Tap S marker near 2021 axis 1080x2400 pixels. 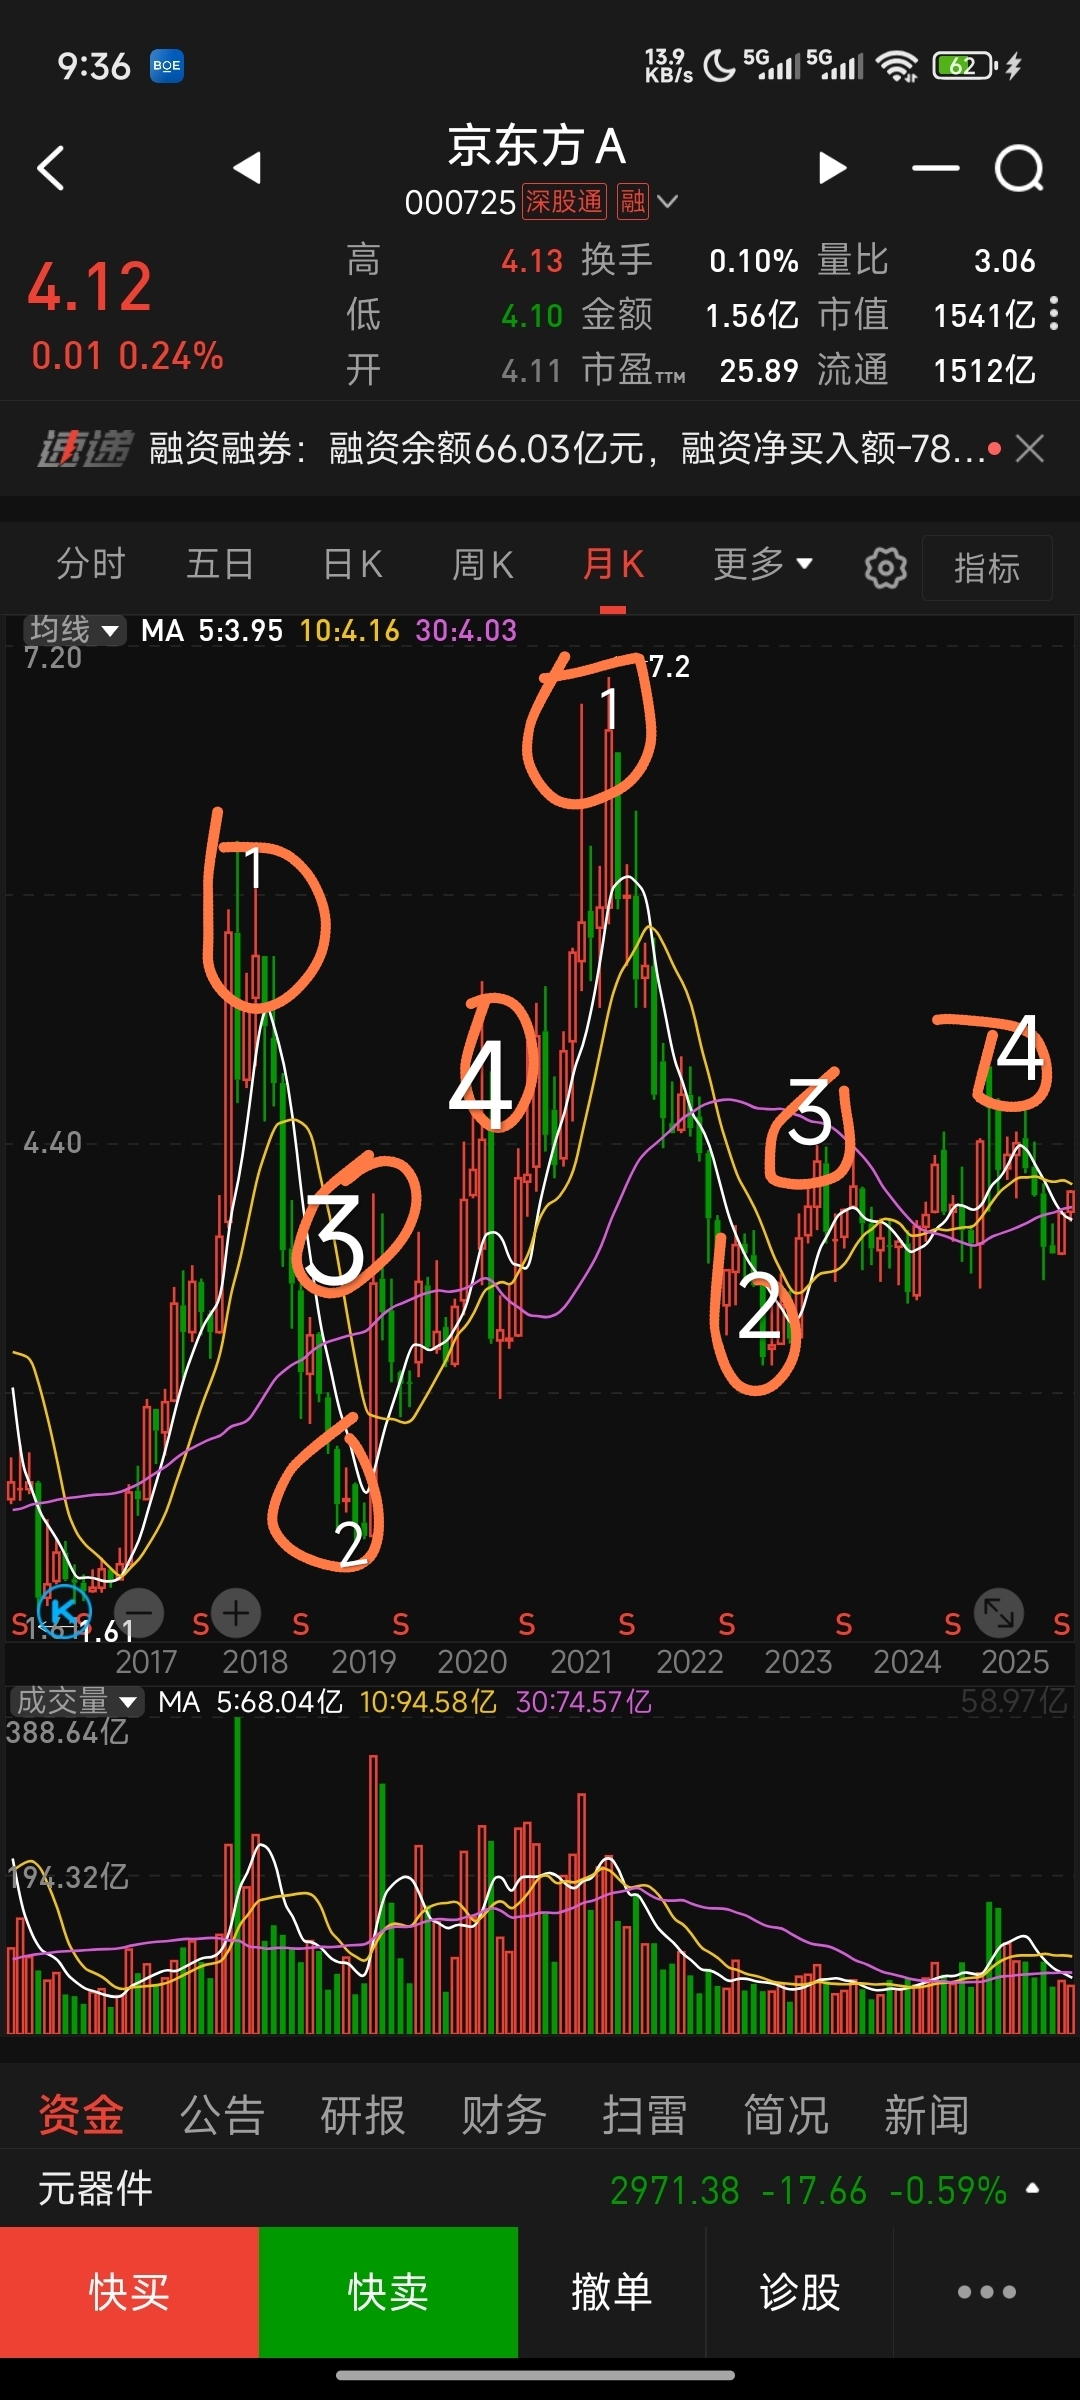(627, 1625)
